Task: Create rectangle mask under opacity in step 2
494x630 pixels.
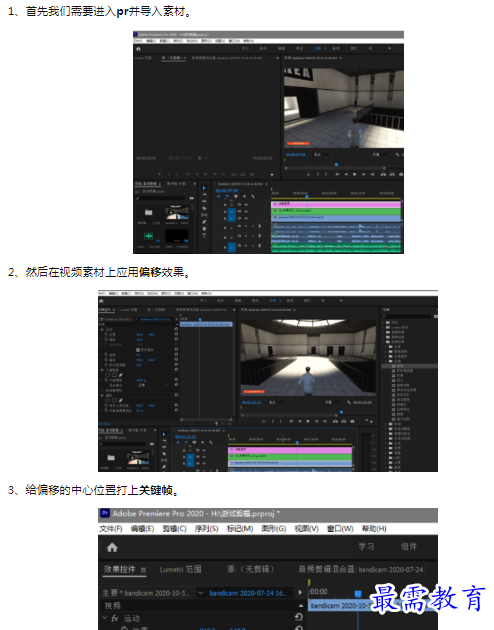Action: 114,375
